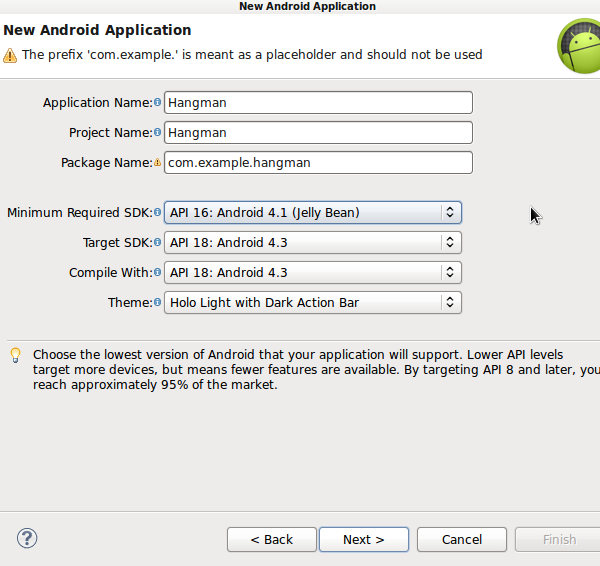Open the Theme dropdown
600x566 pixels.
[313, 302]
